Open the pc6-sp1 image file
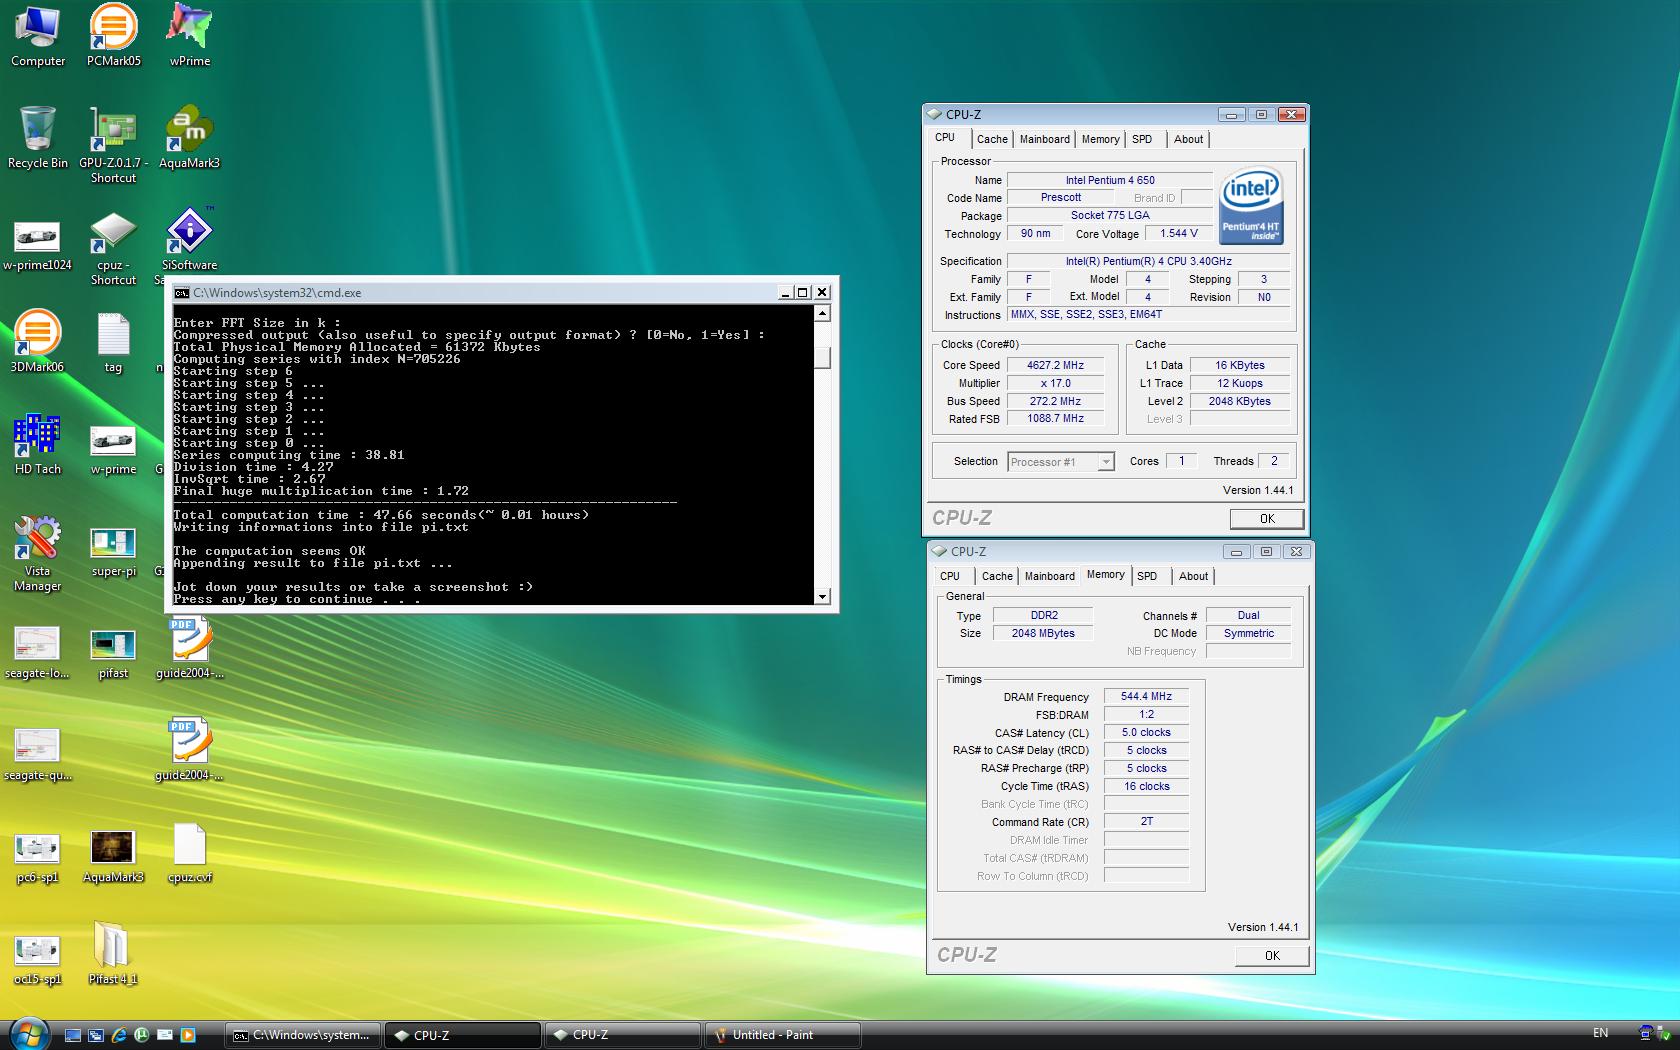Viewport: 1680px width, 1050px height. (37, 858)
